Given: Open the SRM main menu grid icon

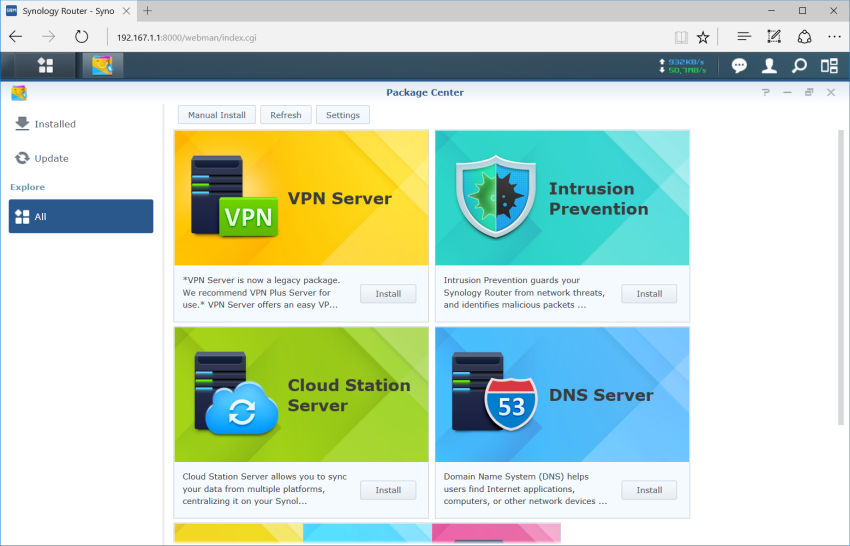Looking at the screenshot, I should point(46,66).
